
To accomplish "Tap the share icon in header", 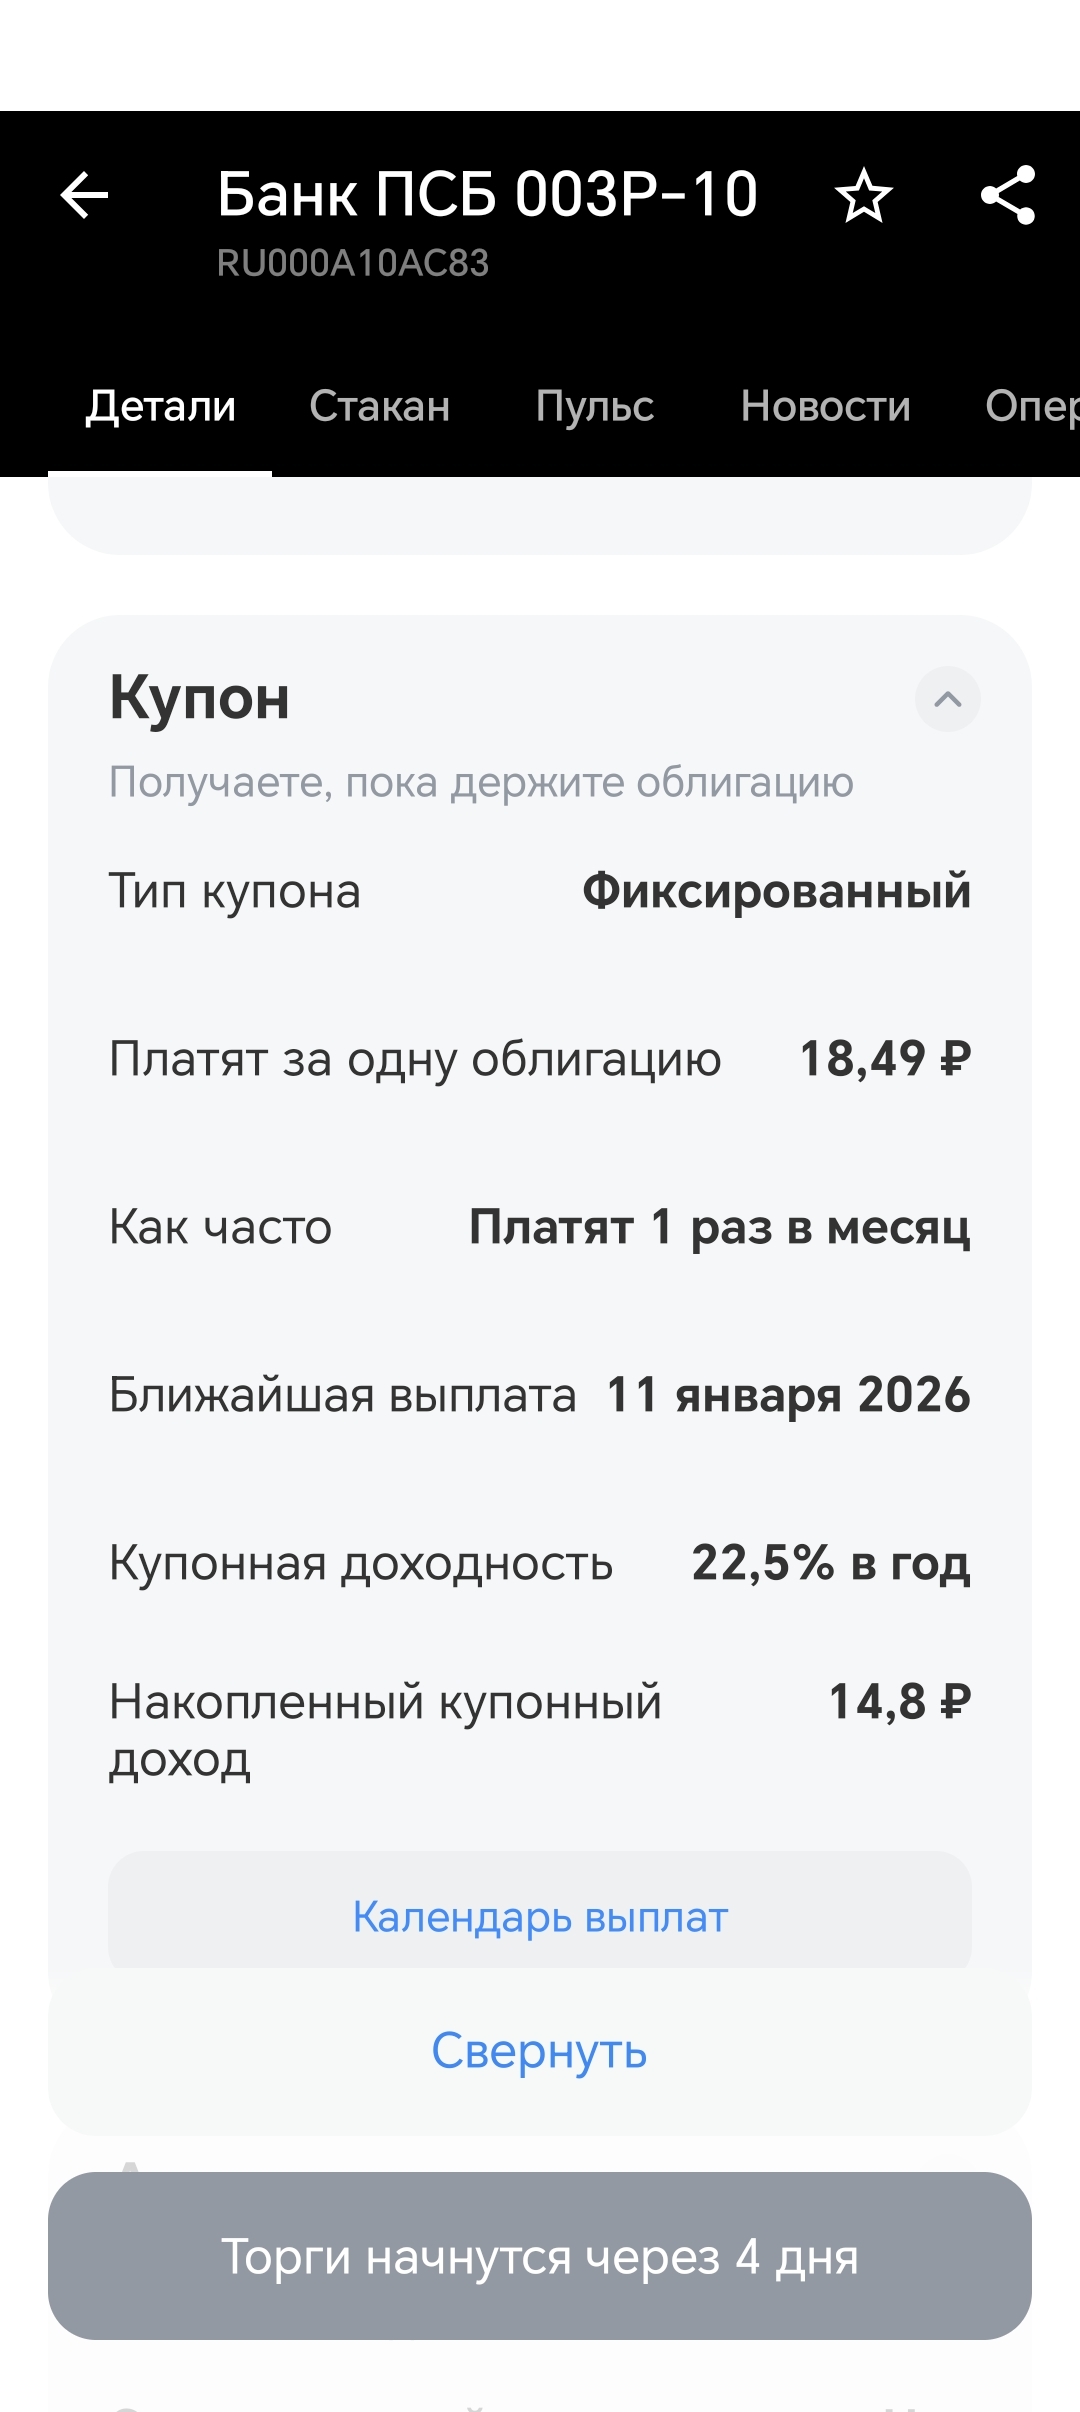I will click(1007, 195).
